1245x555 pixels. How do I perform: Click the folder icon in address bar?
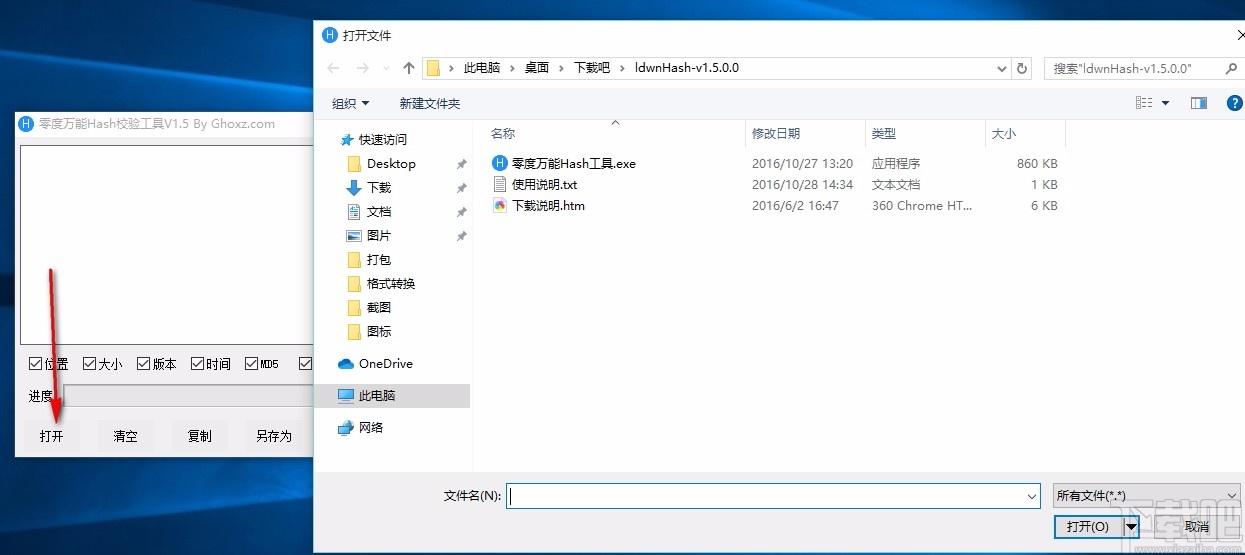tap(433, 68)
